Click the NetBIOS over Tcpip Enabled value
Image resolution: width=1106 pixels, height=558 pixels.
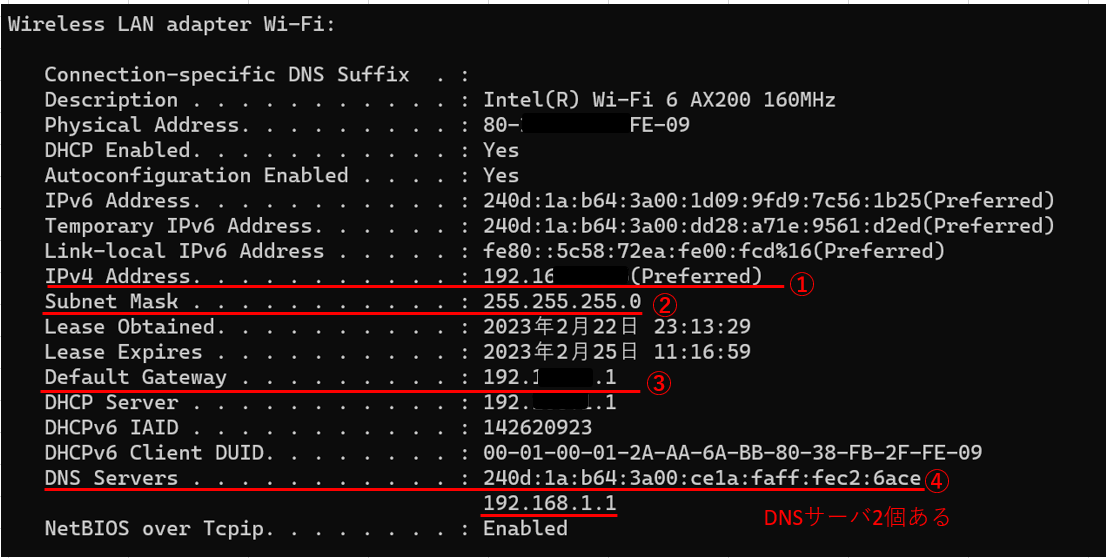click(525, 528)
